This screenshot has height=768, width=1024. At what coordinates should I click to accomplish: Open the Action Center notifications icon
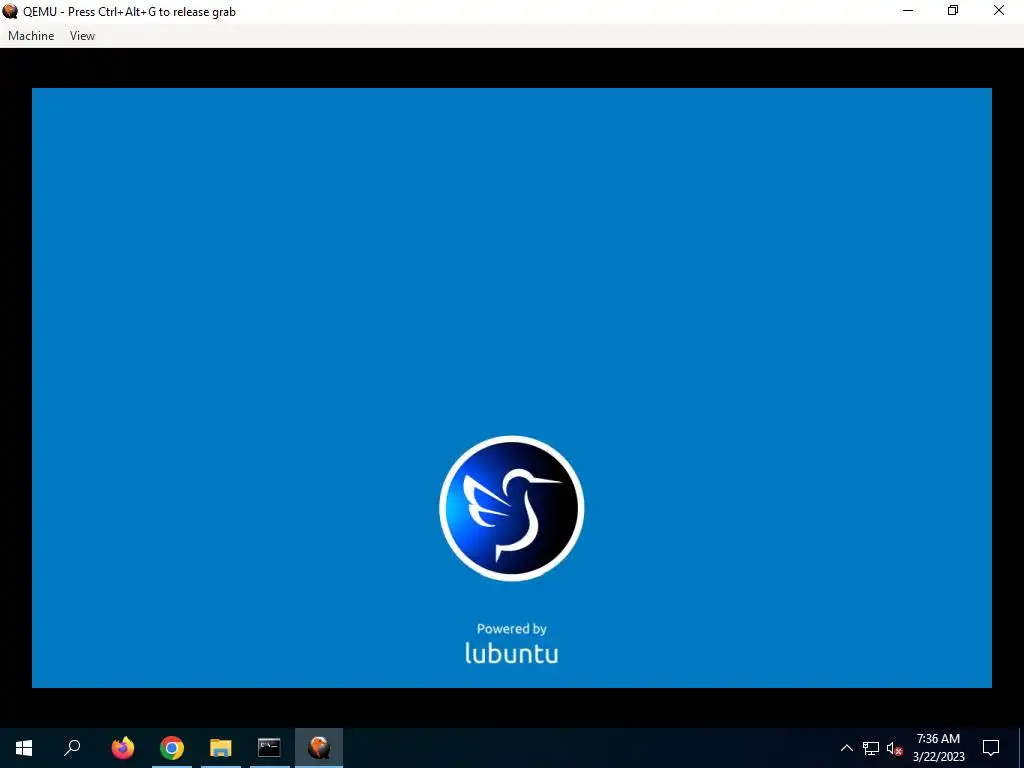click(991, 748)
